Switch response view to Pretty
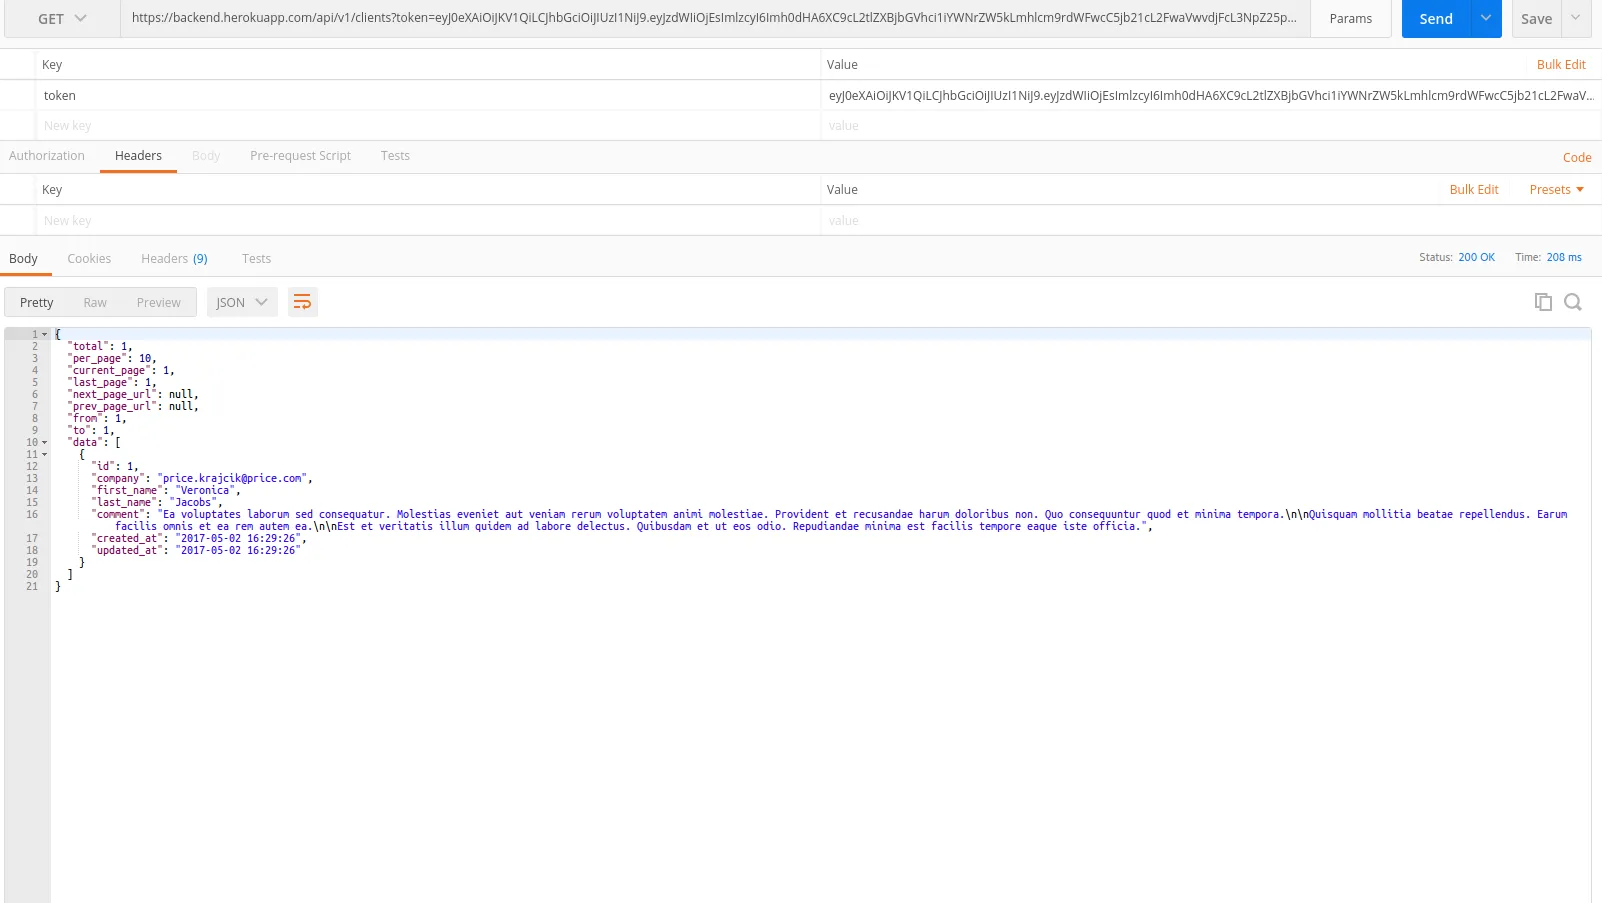 point(36,302)
